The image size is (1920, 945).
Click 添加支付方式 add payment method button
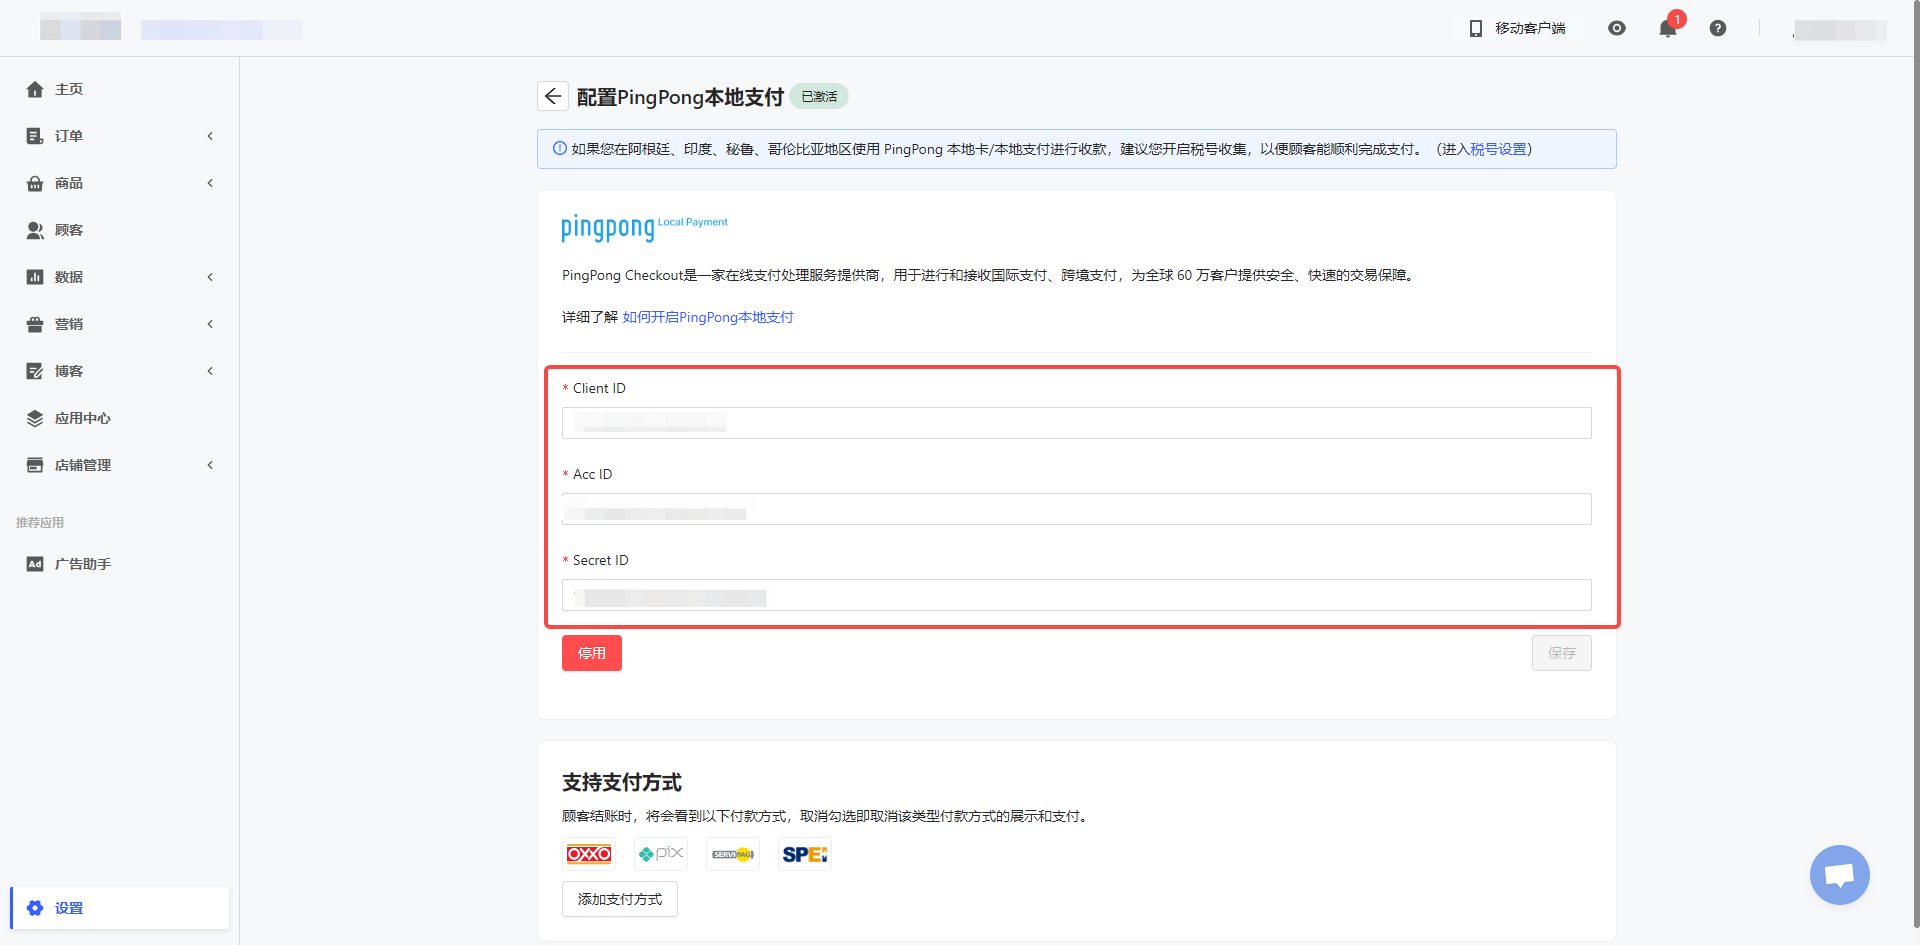(x=620, y=899)
